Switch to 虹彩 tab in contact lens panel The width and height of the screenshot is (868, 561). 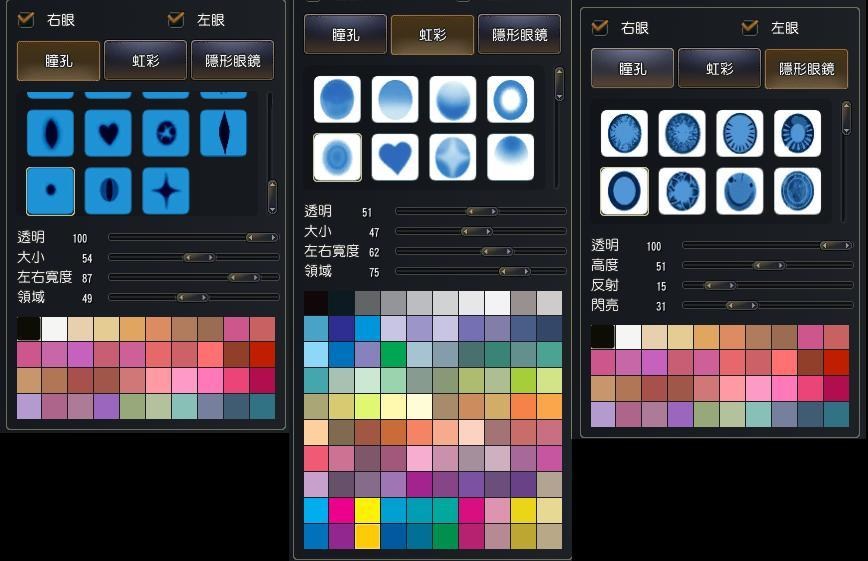(720, 68)
